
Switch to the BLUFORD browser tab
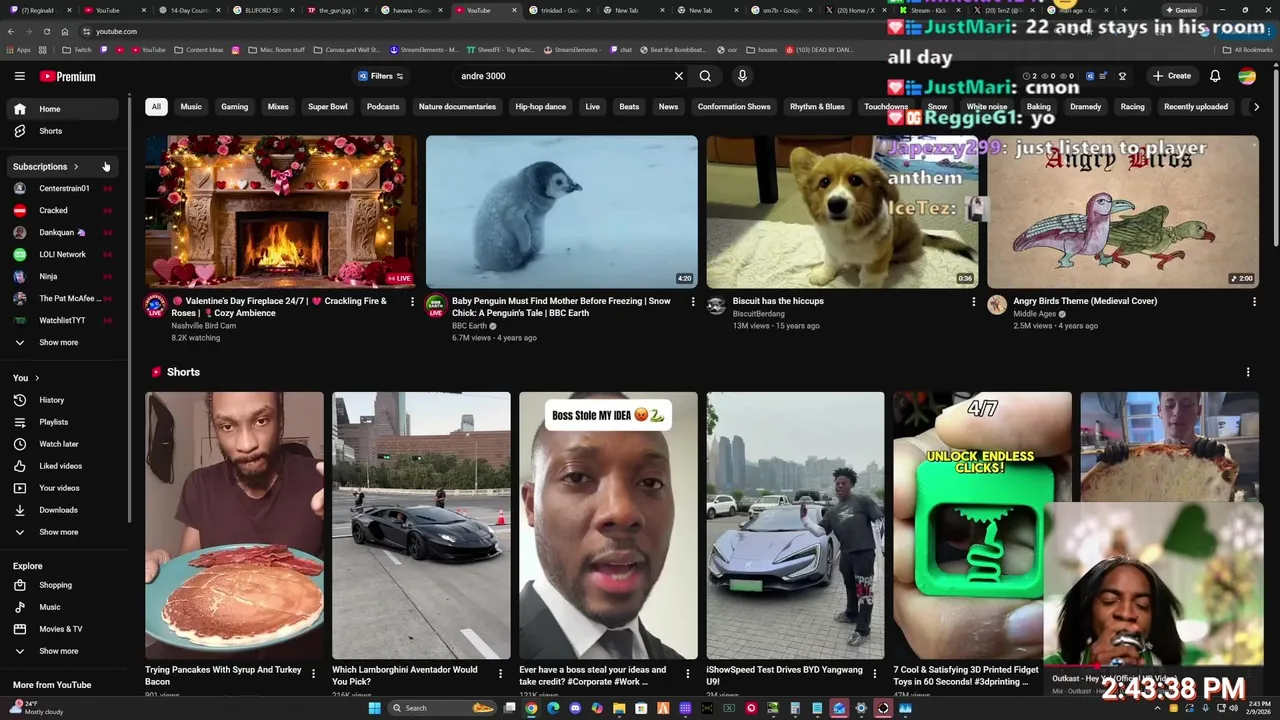[x=263, y=10]
